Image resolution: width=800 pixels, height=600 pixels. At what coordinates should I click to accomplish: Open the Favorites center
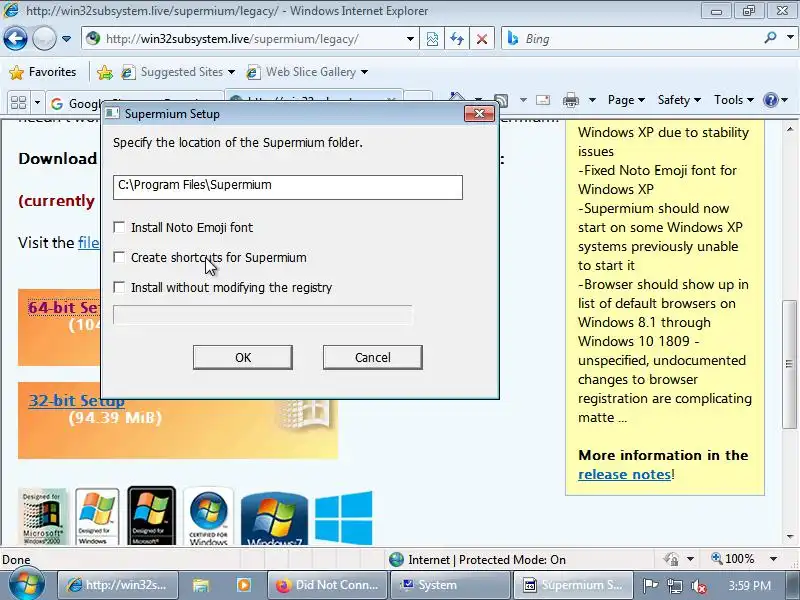point(43,72)
